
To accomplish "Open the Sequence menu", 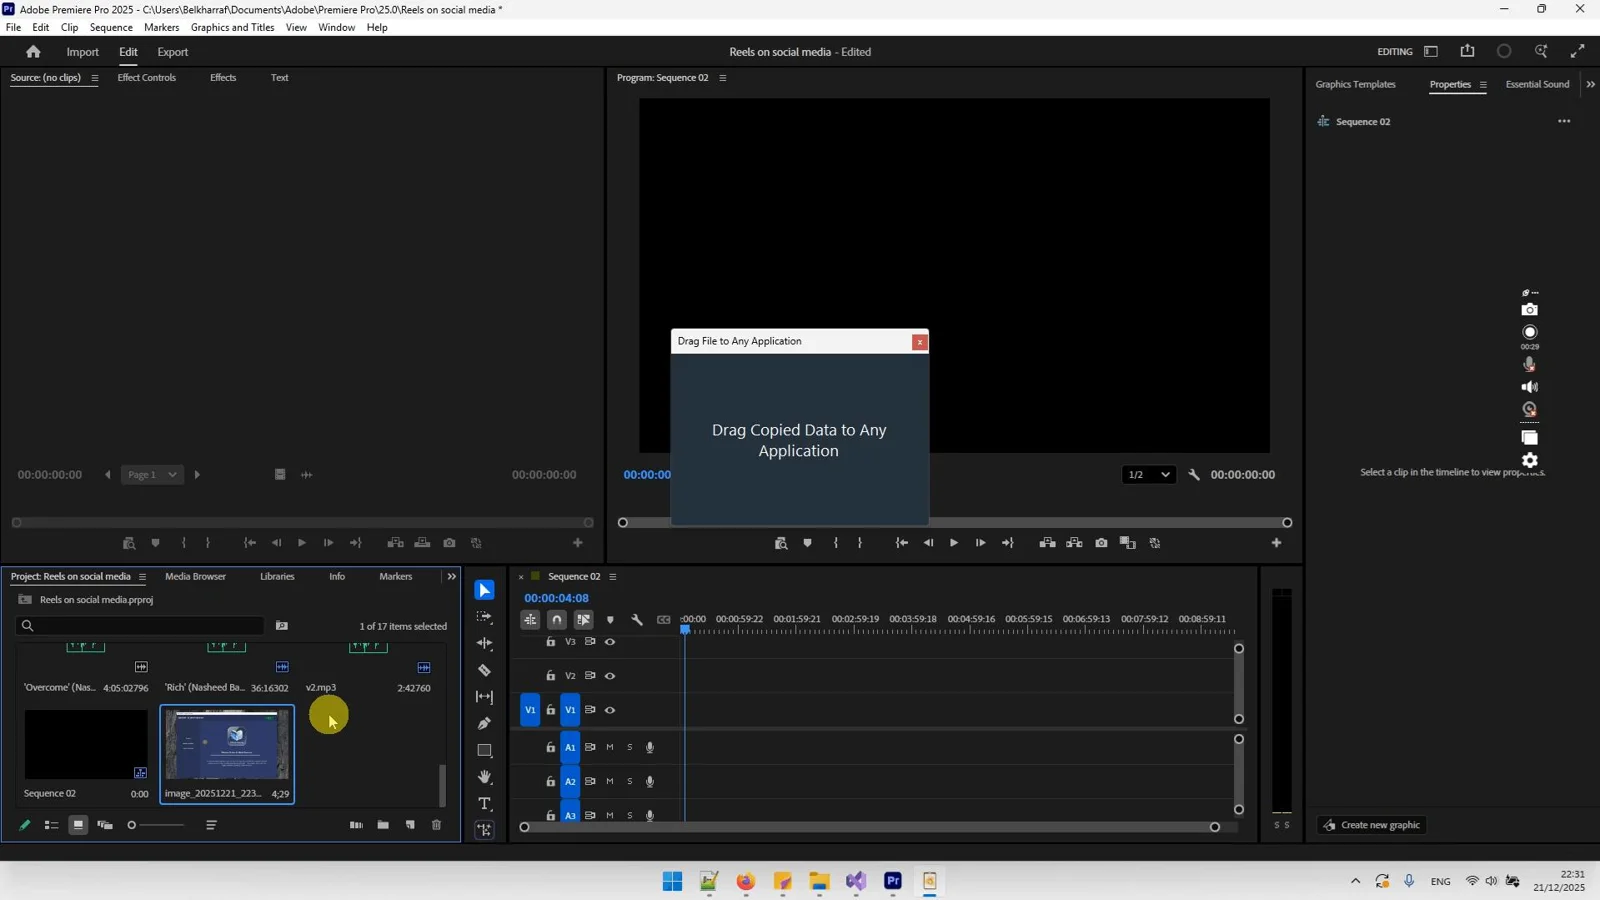I will 111,27.
